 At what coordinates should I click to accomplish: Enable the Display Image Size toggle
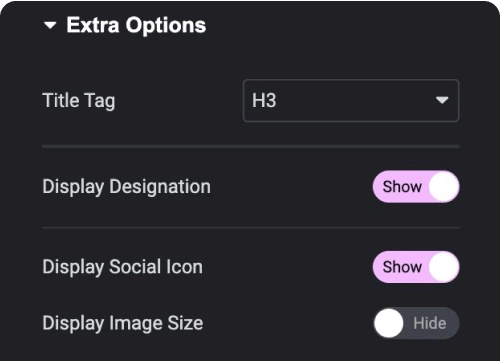(x=416, y=323)
